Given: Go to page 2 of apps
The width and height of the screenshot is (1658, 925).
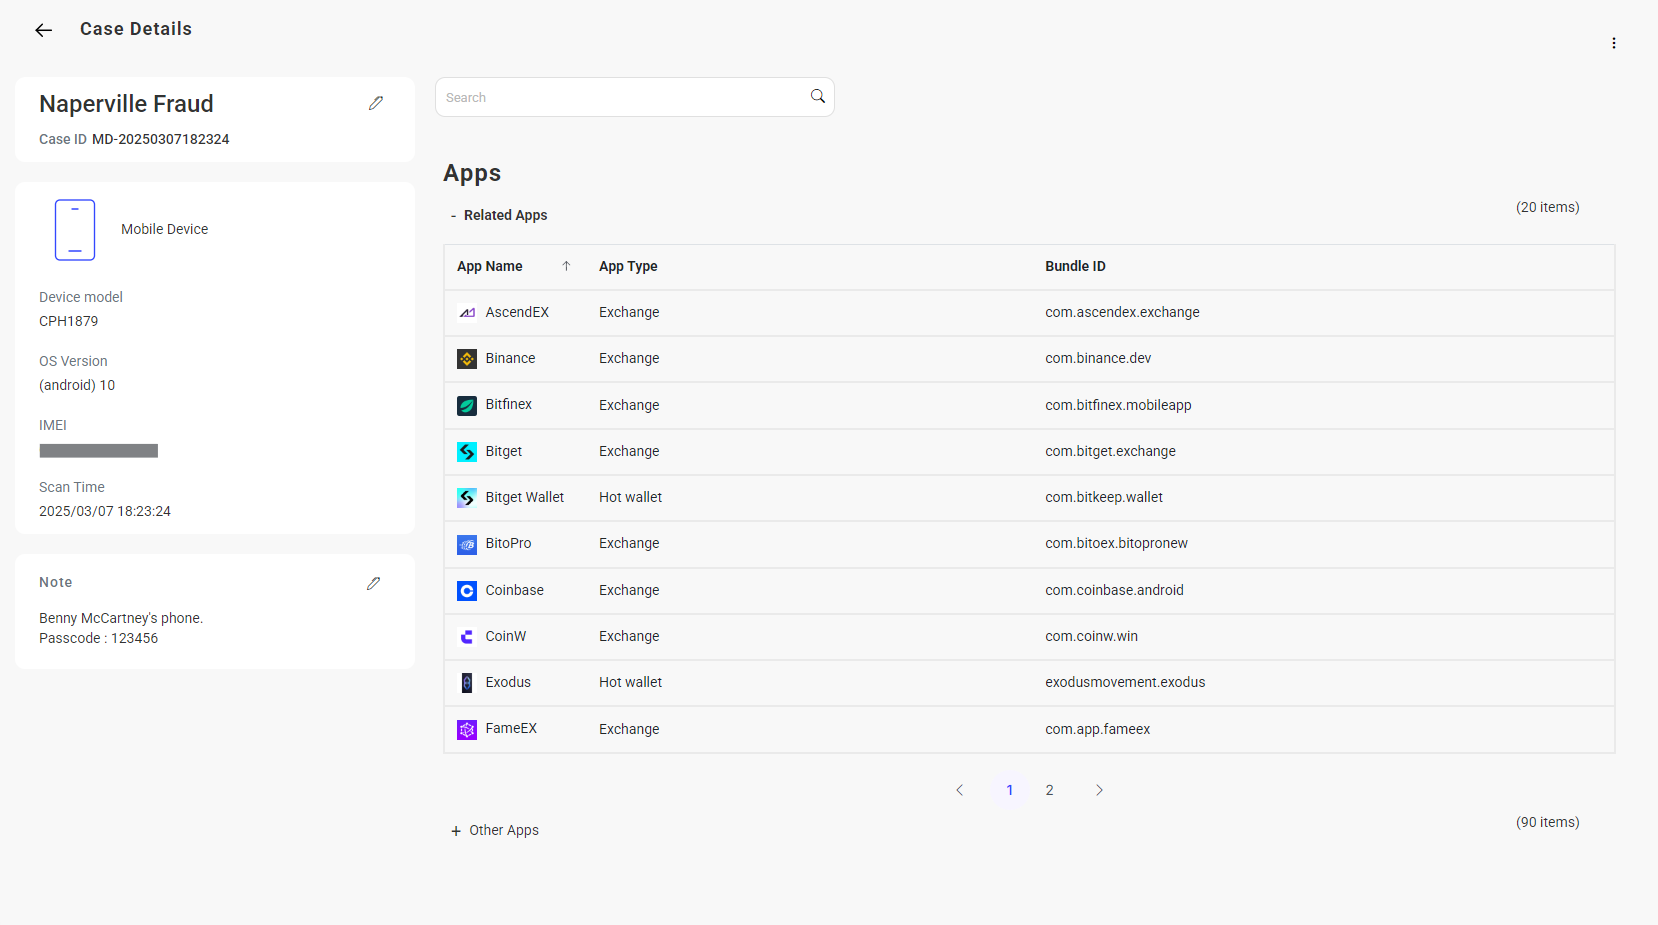Looking at the screenshot, I should coord(1049,790).
